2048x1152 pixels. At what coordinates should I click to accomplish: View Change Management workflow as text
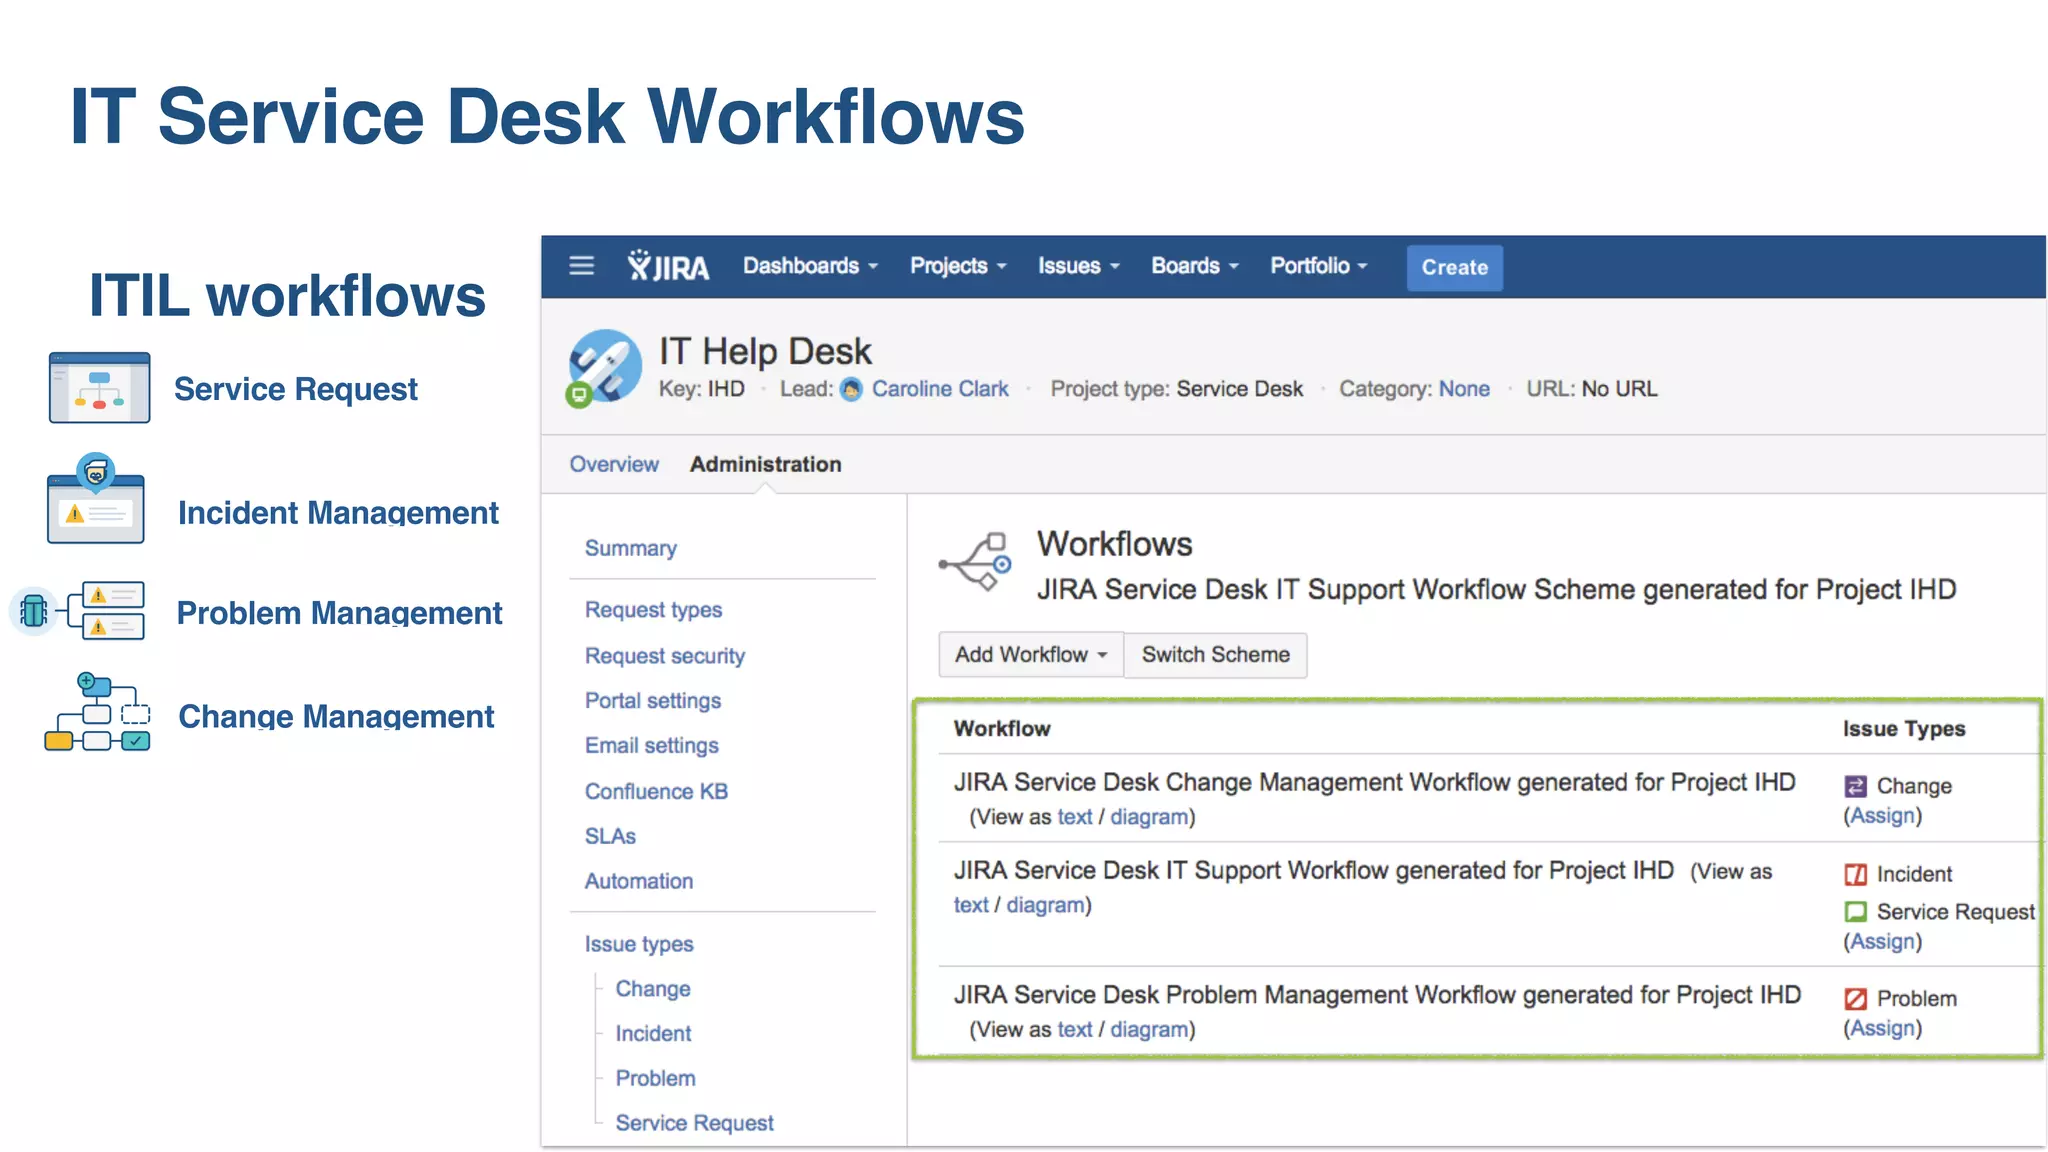pos(1074,817)
